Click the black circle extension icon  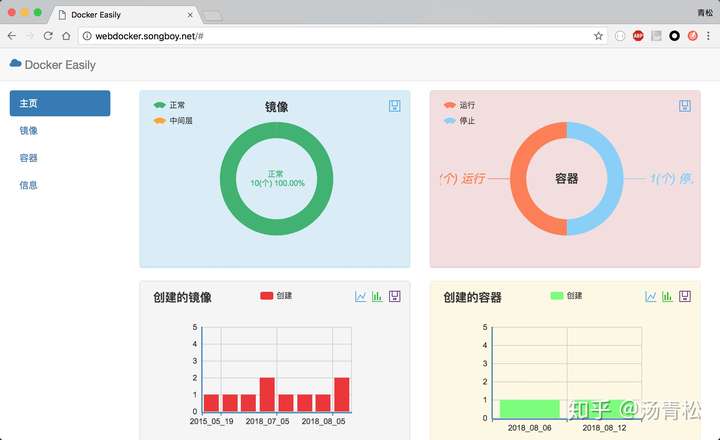coord(674,36)
